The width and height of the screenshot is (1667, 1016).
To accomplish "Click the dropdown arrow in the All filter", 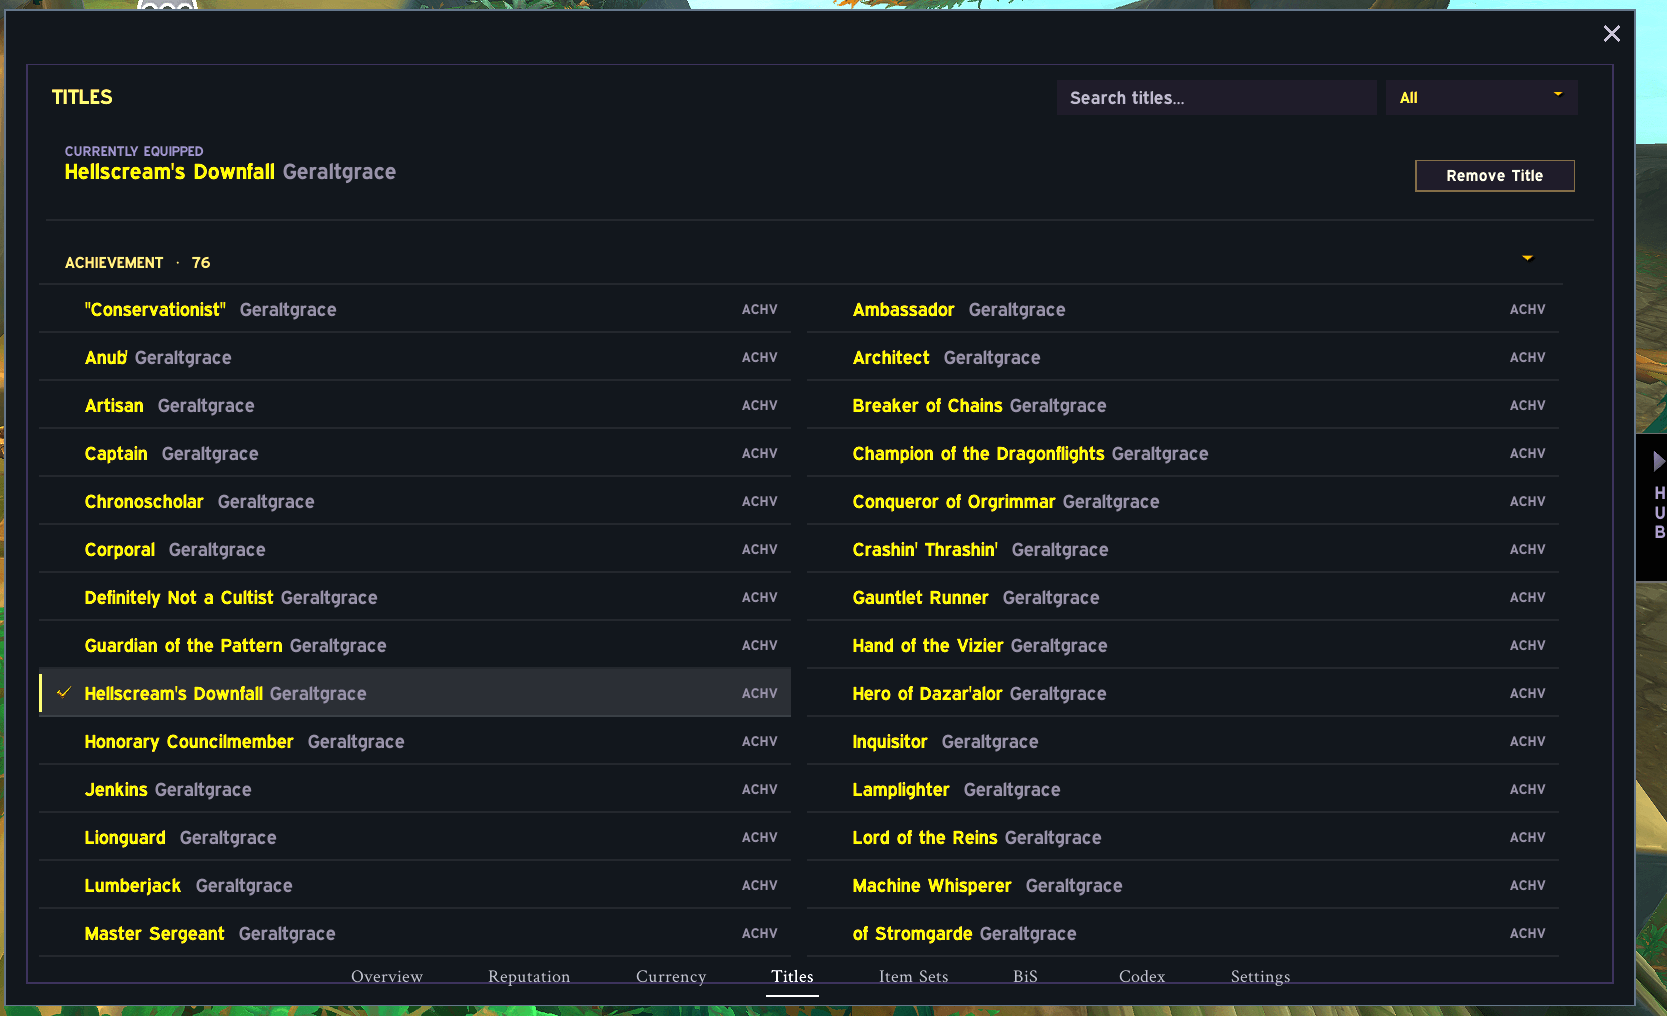I will [x=1557, y=94].
